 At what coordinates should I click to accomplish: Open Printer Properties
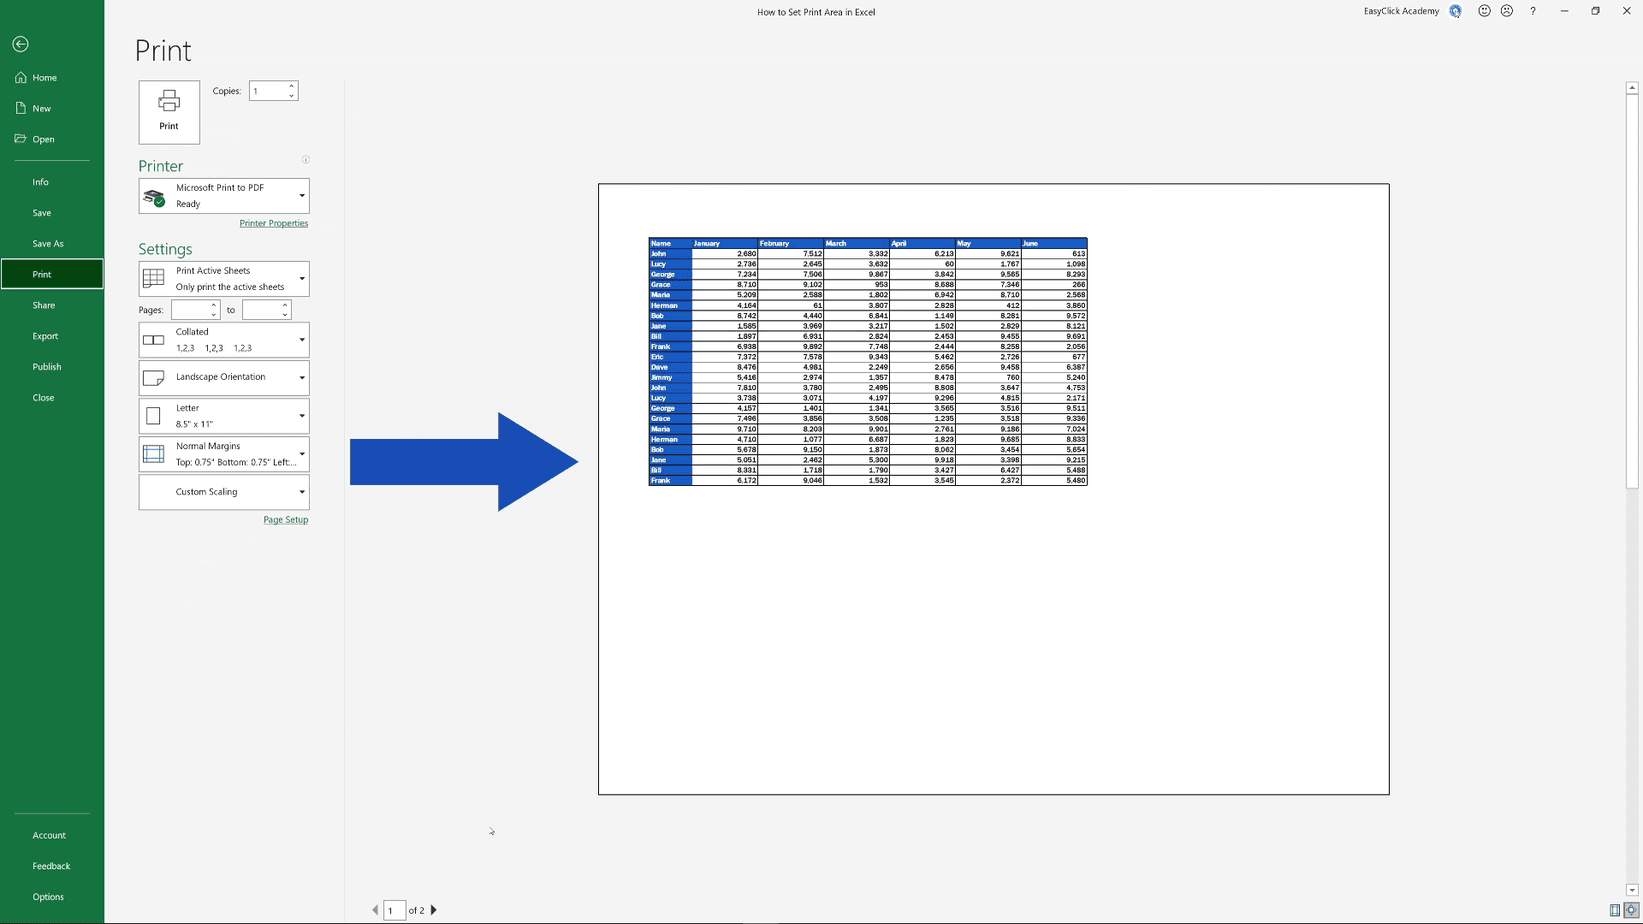(274, 223)
